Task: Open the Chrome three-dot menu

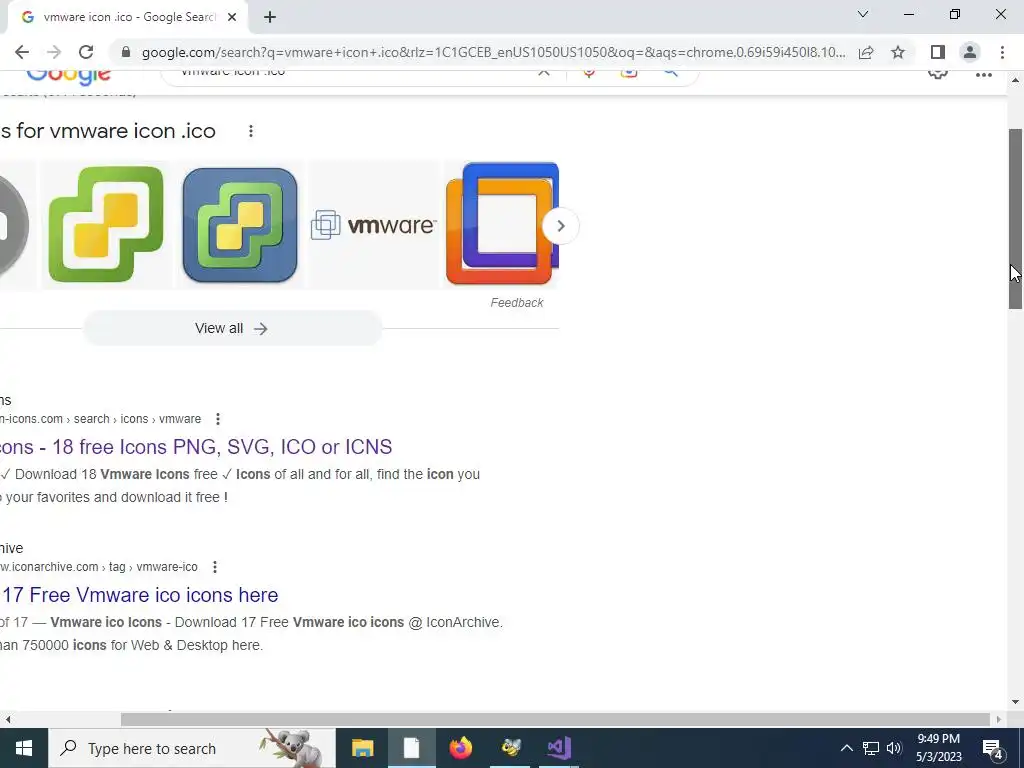Action: click(x=1002, y=52)
